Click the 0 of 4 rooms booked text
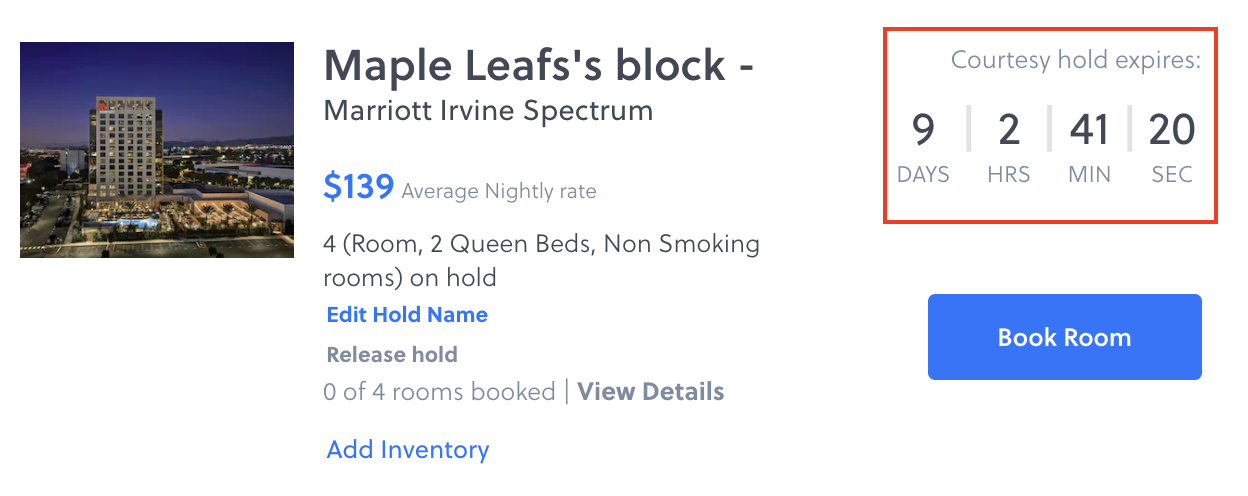 pos(439,391)
